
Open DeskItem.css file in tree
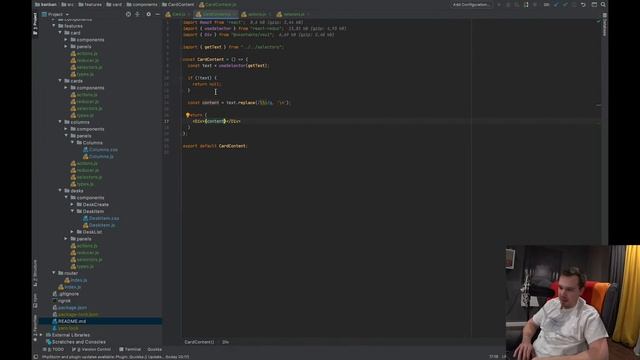[101, 218]
